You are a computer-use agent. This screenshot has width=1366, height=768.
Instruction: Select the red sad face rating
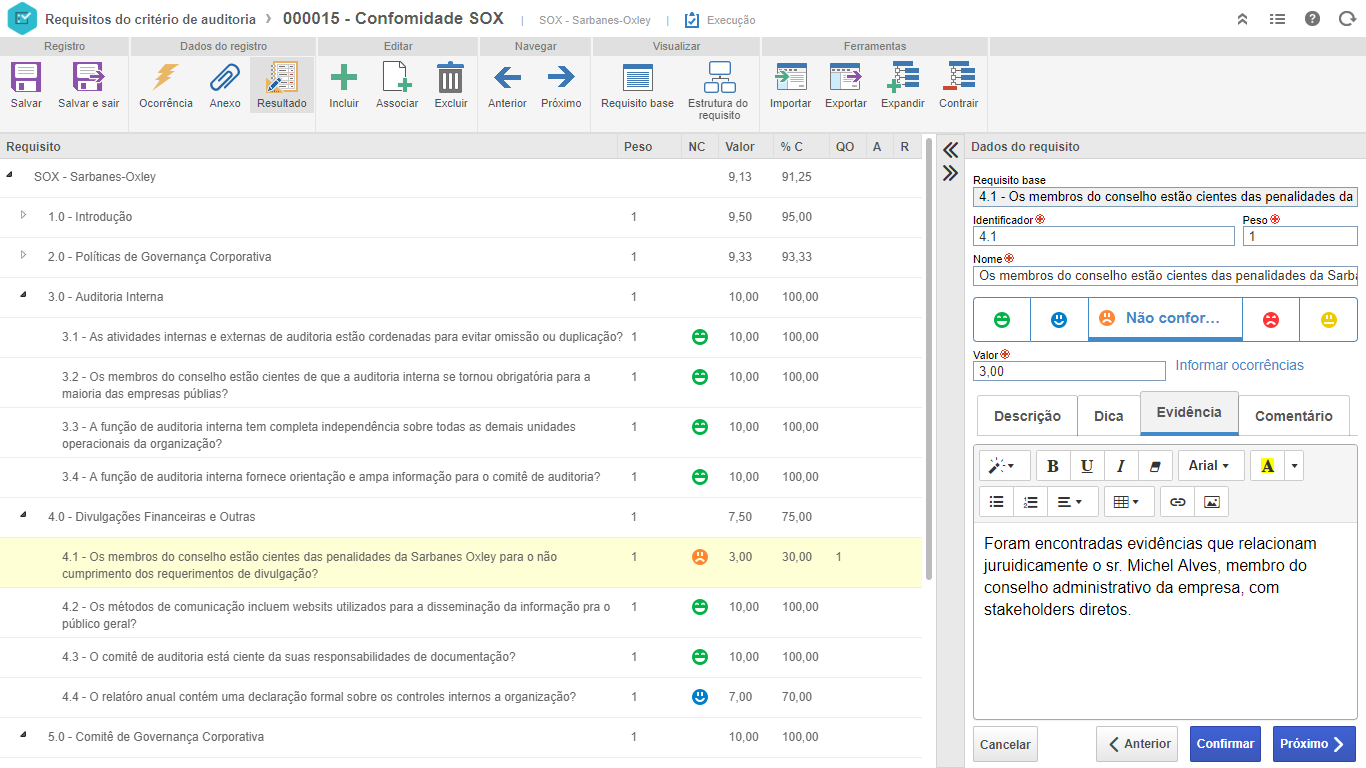pyautogui.click(x=1270, y=320)
